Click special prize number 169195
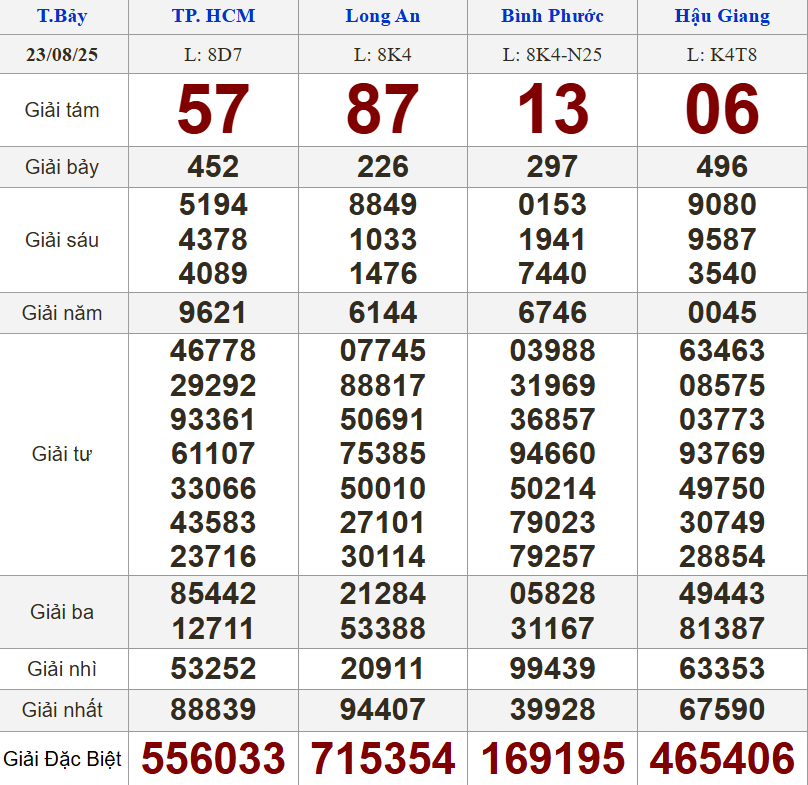The image size is (808, 785). click(x=552, y=759)
